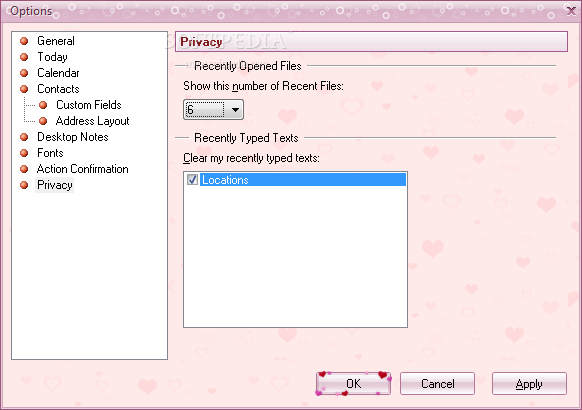Screen dimensions: 582x410
Task: Click the red bullet icon beside General
Action: point(24,41)
